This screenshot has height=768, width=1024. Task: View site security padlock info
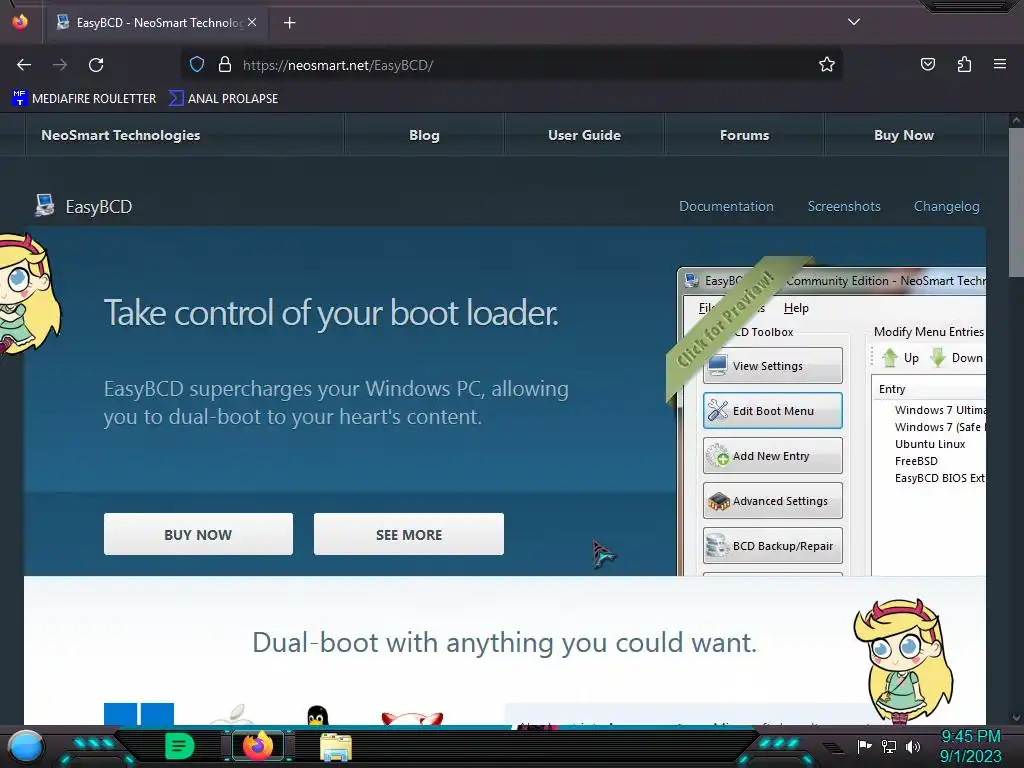point(225,65)
